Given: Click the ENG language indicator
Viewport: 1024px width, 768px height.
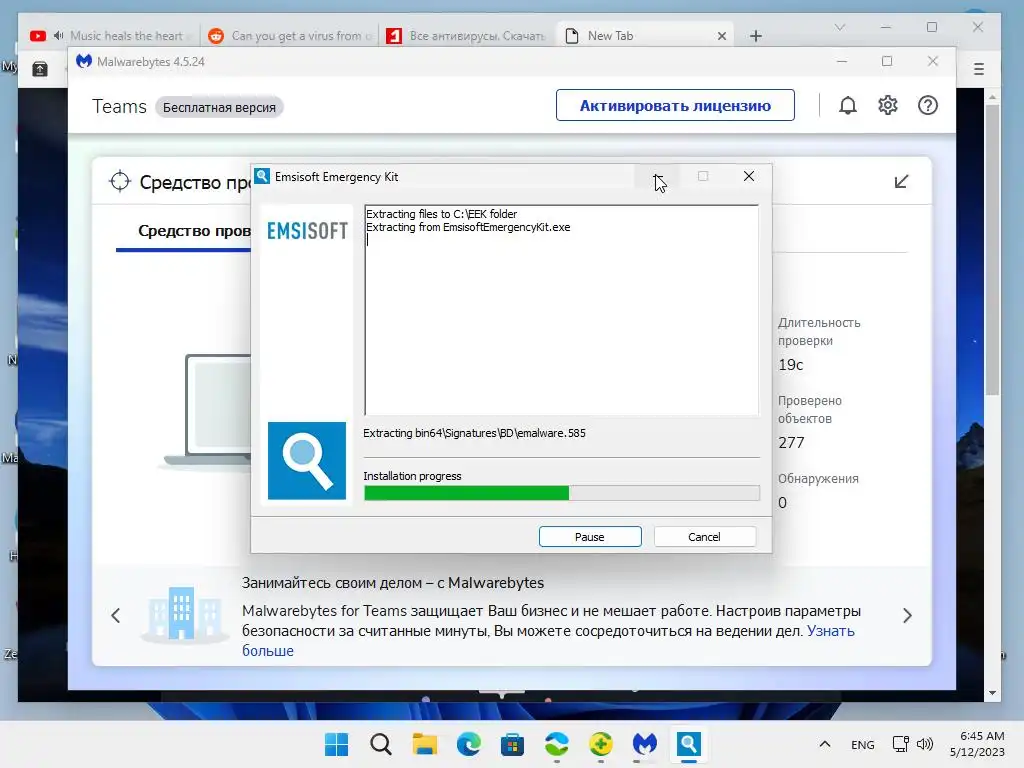Looking at the screenshot, I should pos(863,744).
